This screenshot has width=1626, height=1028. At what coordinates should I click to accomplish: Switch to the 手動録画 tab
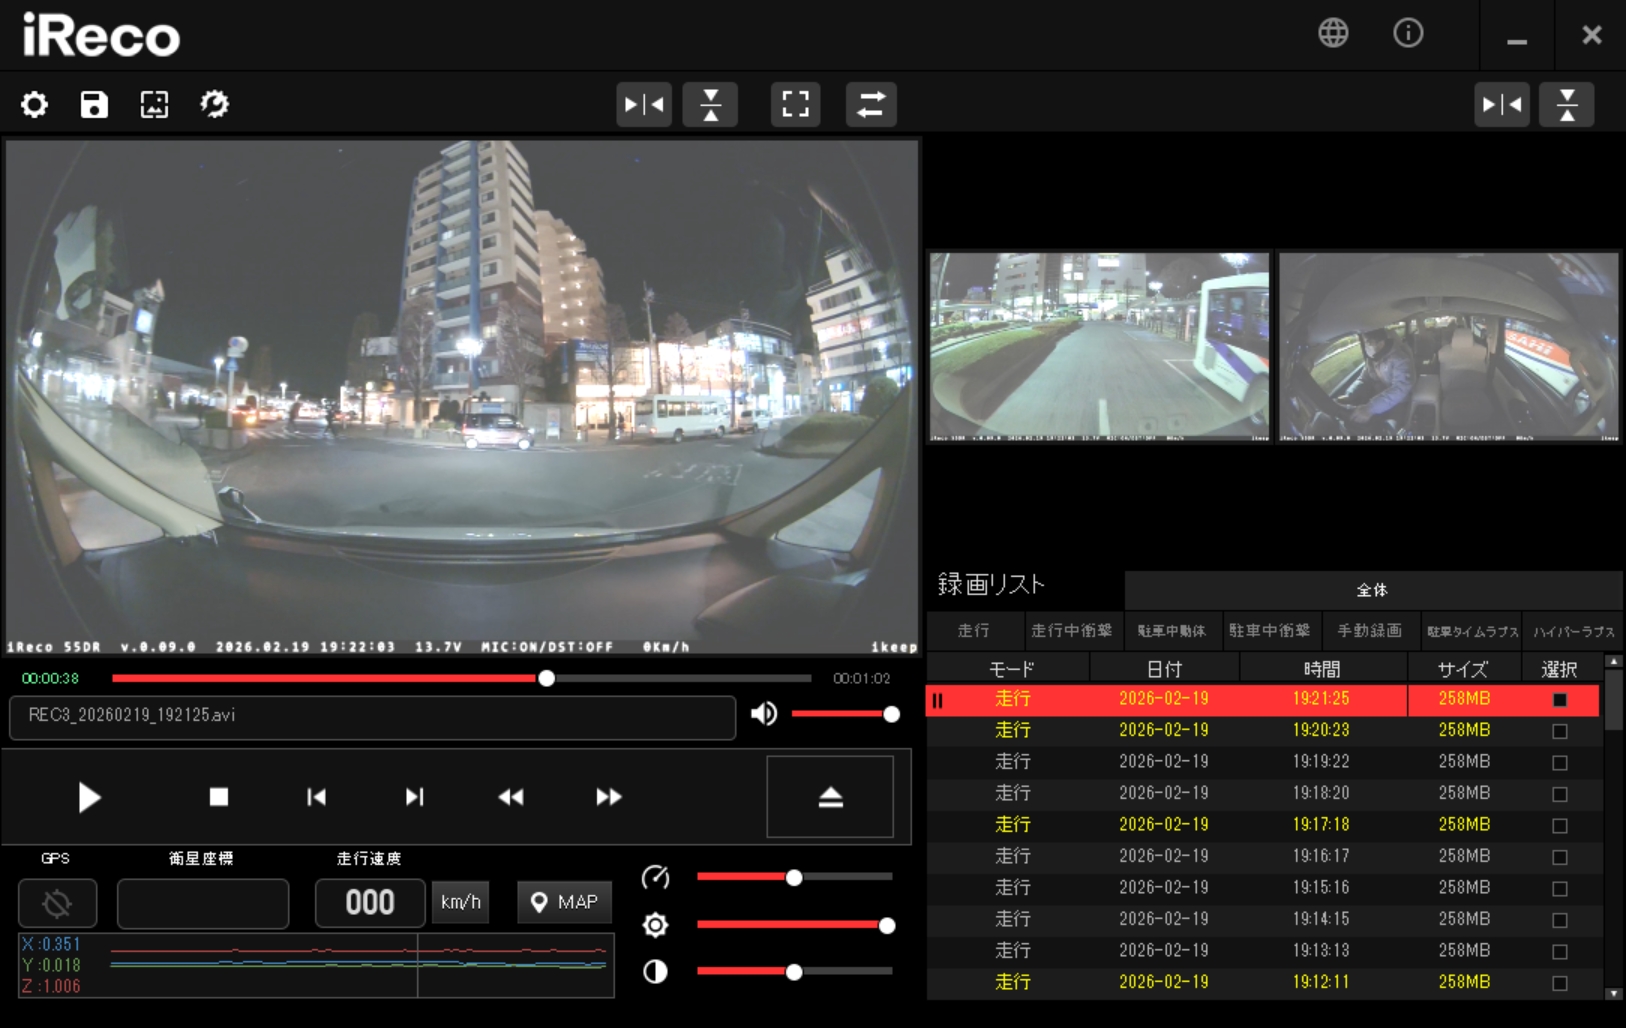pos(1369,631)
